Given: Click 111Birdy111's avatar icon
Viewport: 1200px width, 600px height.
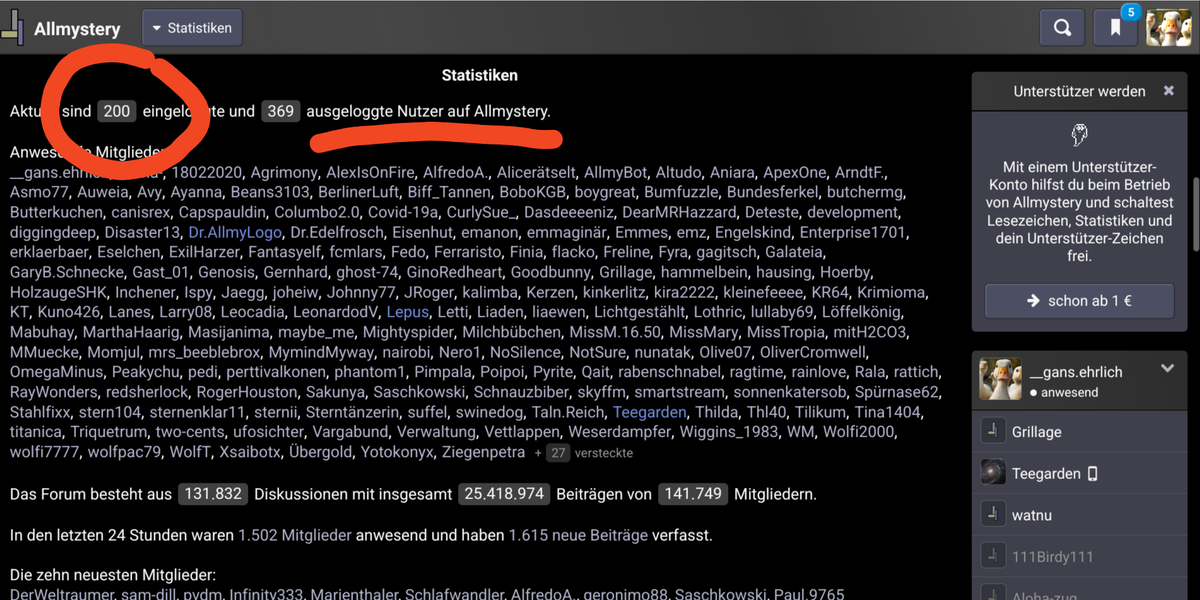Looking at the screenshot, I should [993, 556].
